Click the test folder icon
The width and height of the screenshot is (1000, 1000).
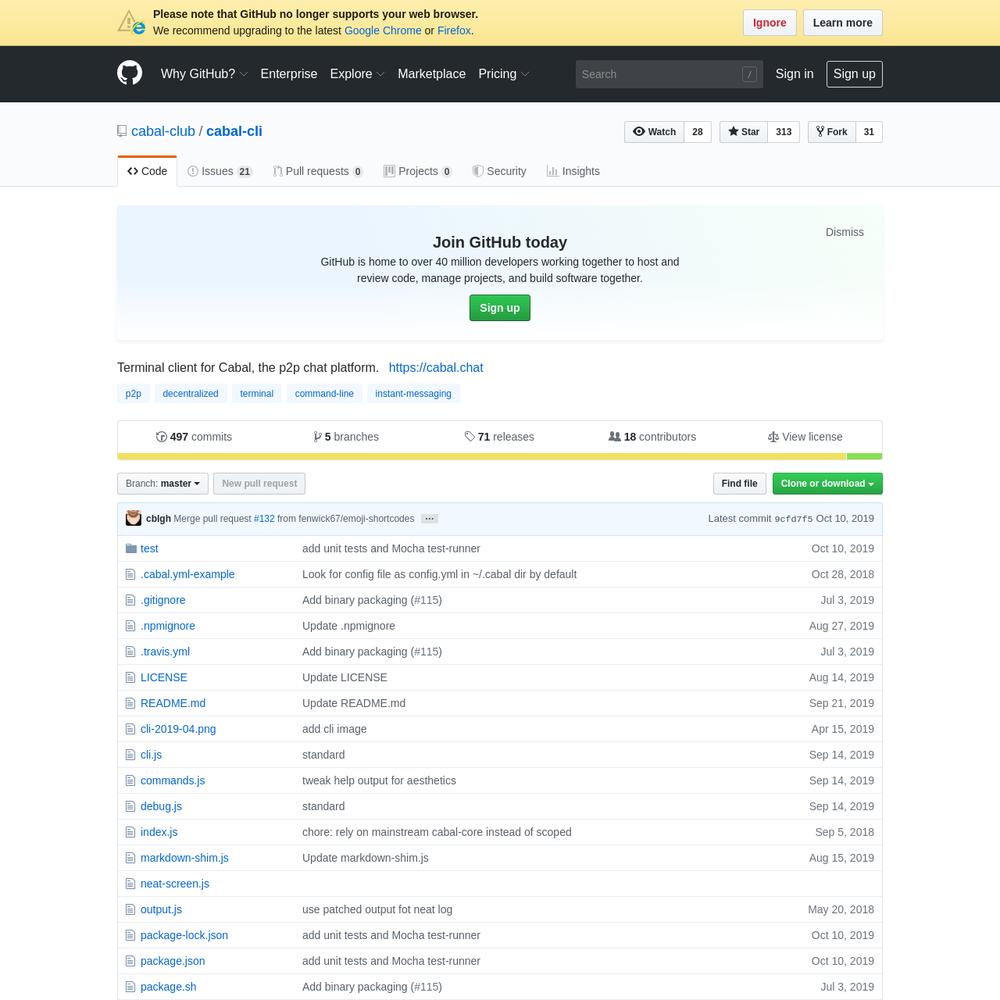pyautogui.click(x=131, y=548)
